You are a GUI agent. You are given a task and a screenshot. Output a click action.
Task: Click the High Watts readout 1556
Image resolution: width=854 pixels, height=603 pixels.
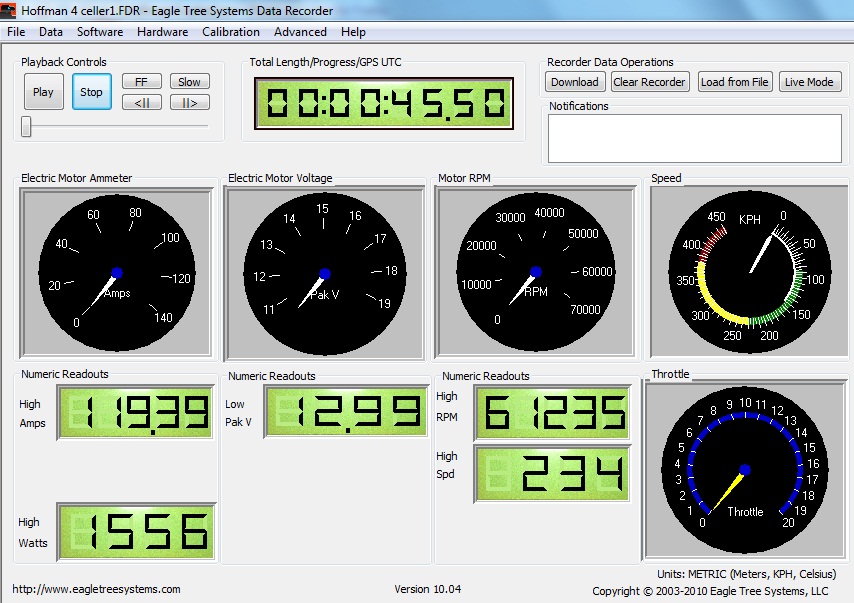tap(136, 532)
